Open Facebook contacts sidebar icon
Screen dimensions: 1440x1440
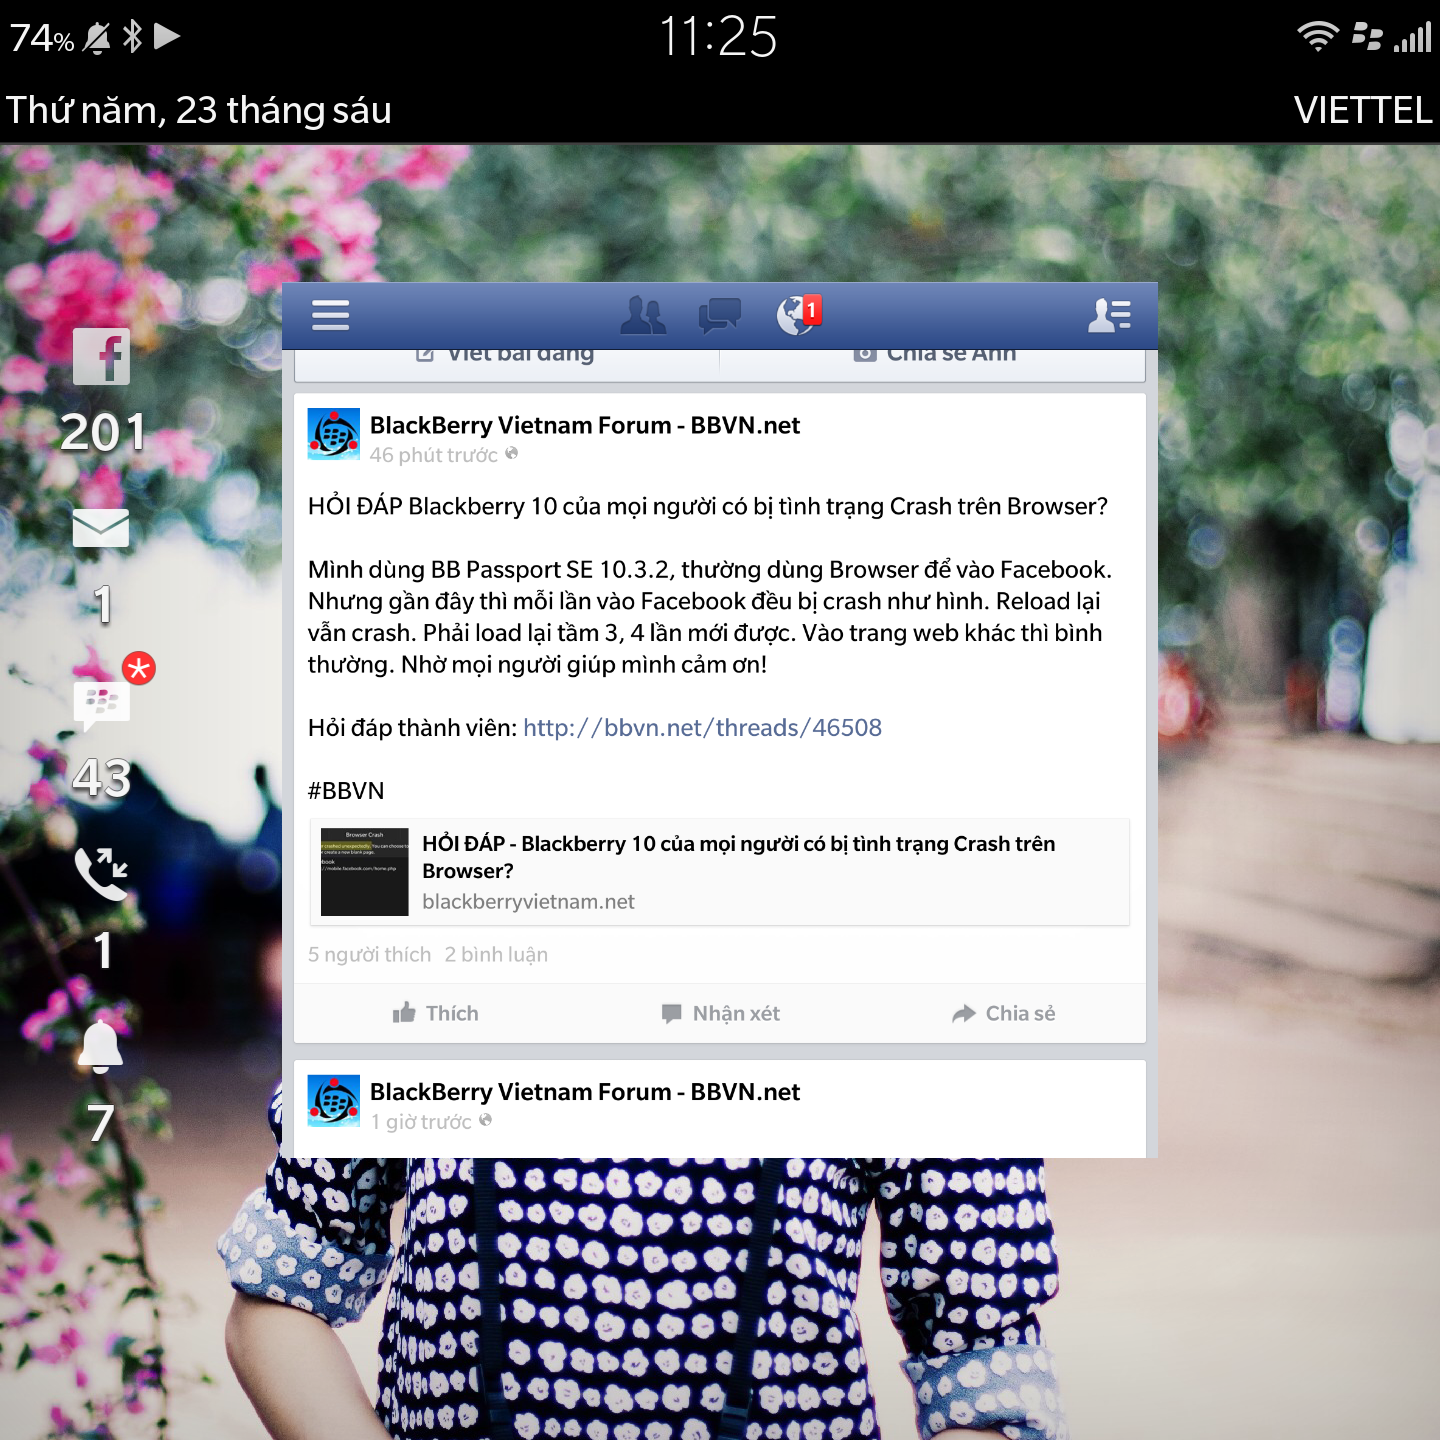point(1110,315)
